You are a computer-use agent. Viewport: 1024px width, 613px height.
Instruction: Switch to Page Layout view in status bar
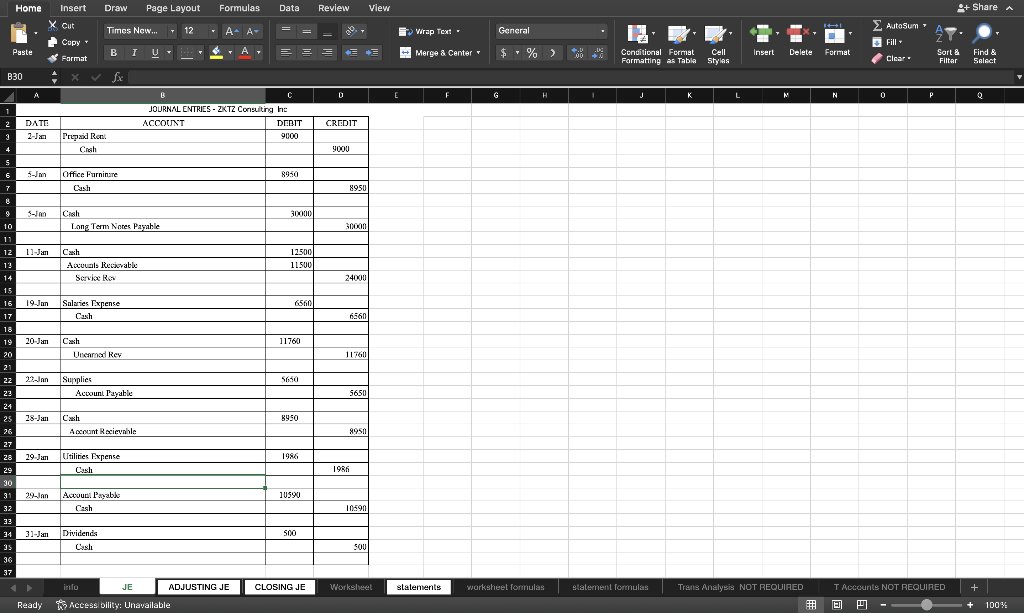[x=837, y=605]
